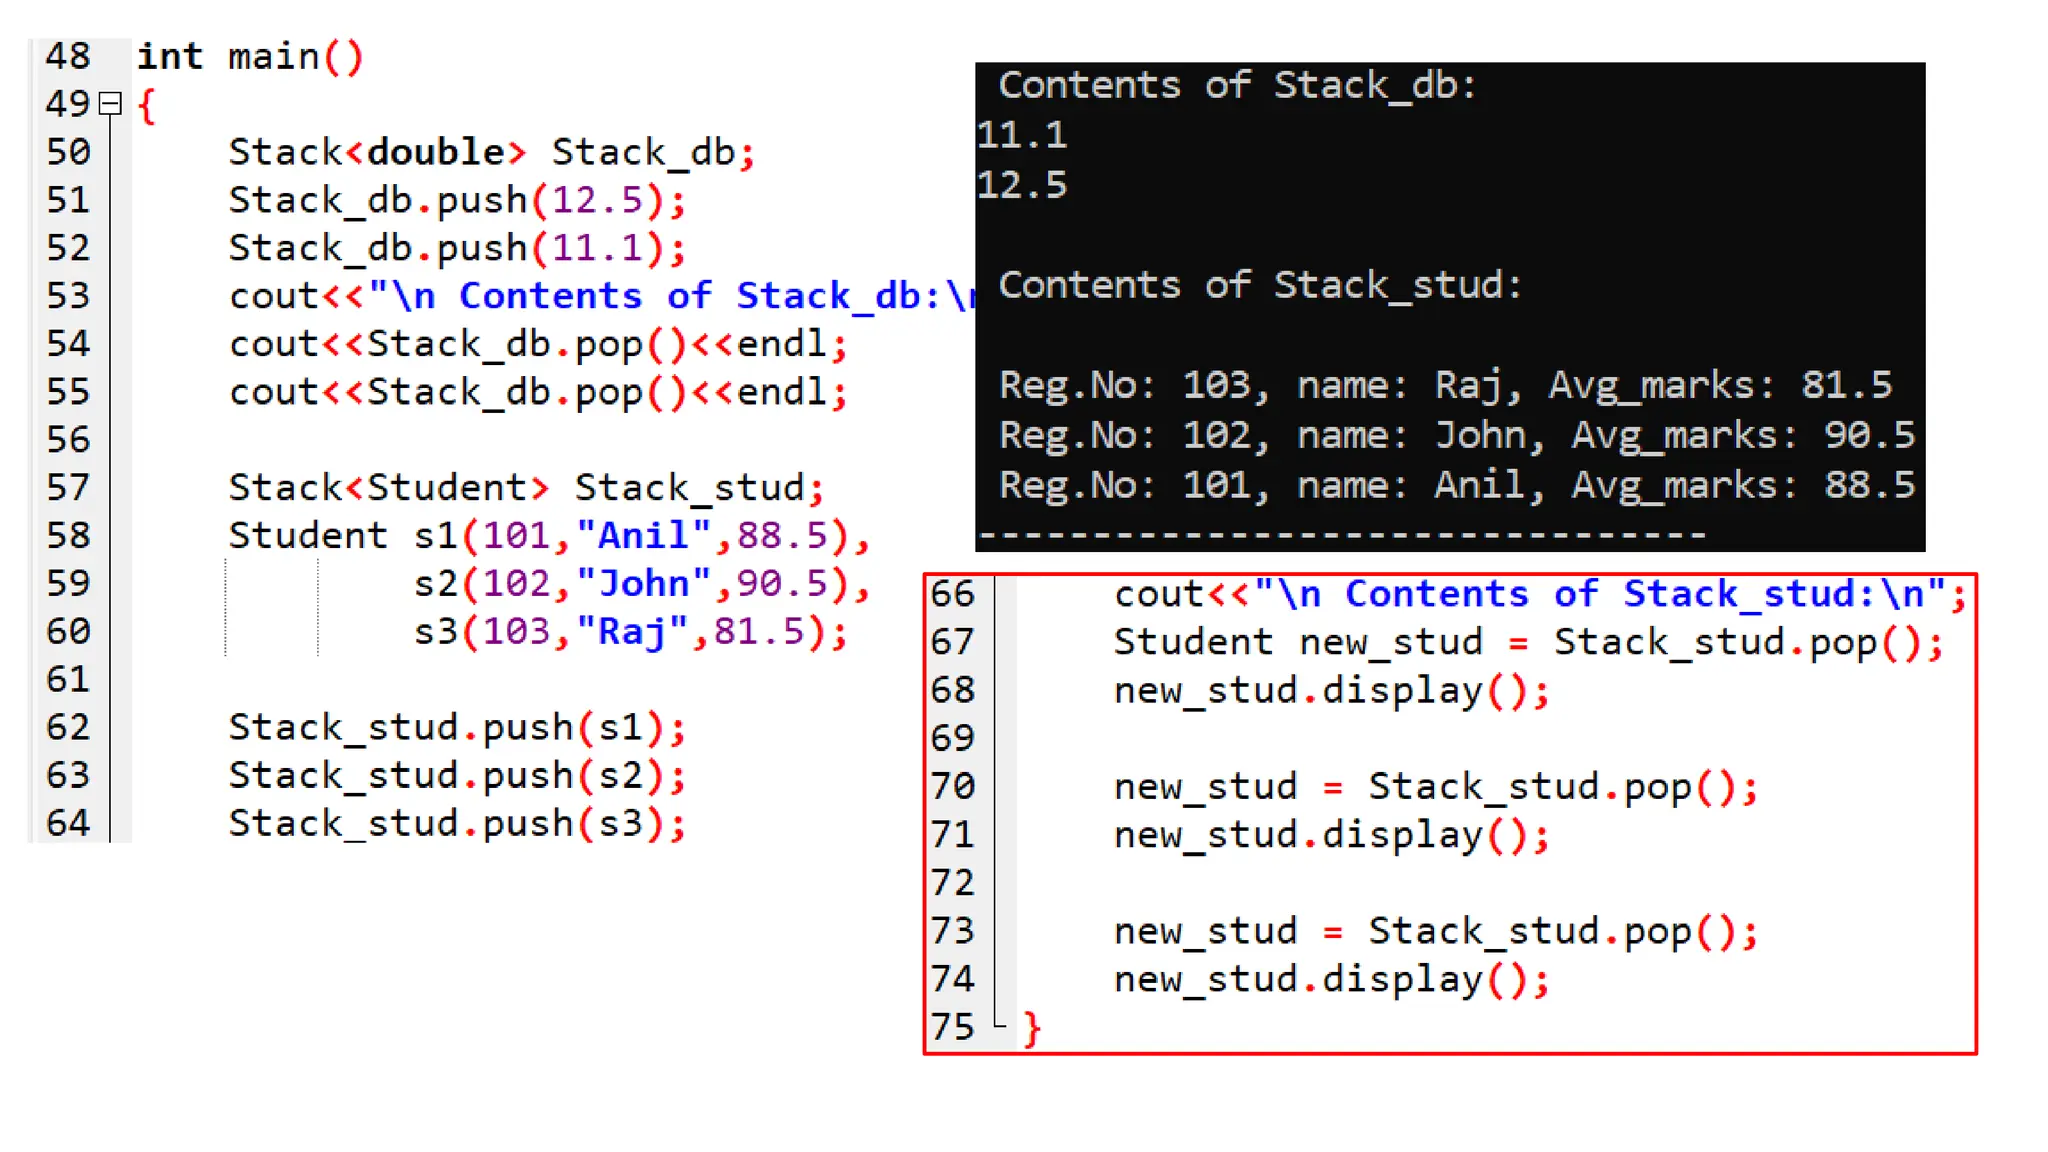
Task: Click console row for Reg.No 102 John
Action: coord(1457,435)
